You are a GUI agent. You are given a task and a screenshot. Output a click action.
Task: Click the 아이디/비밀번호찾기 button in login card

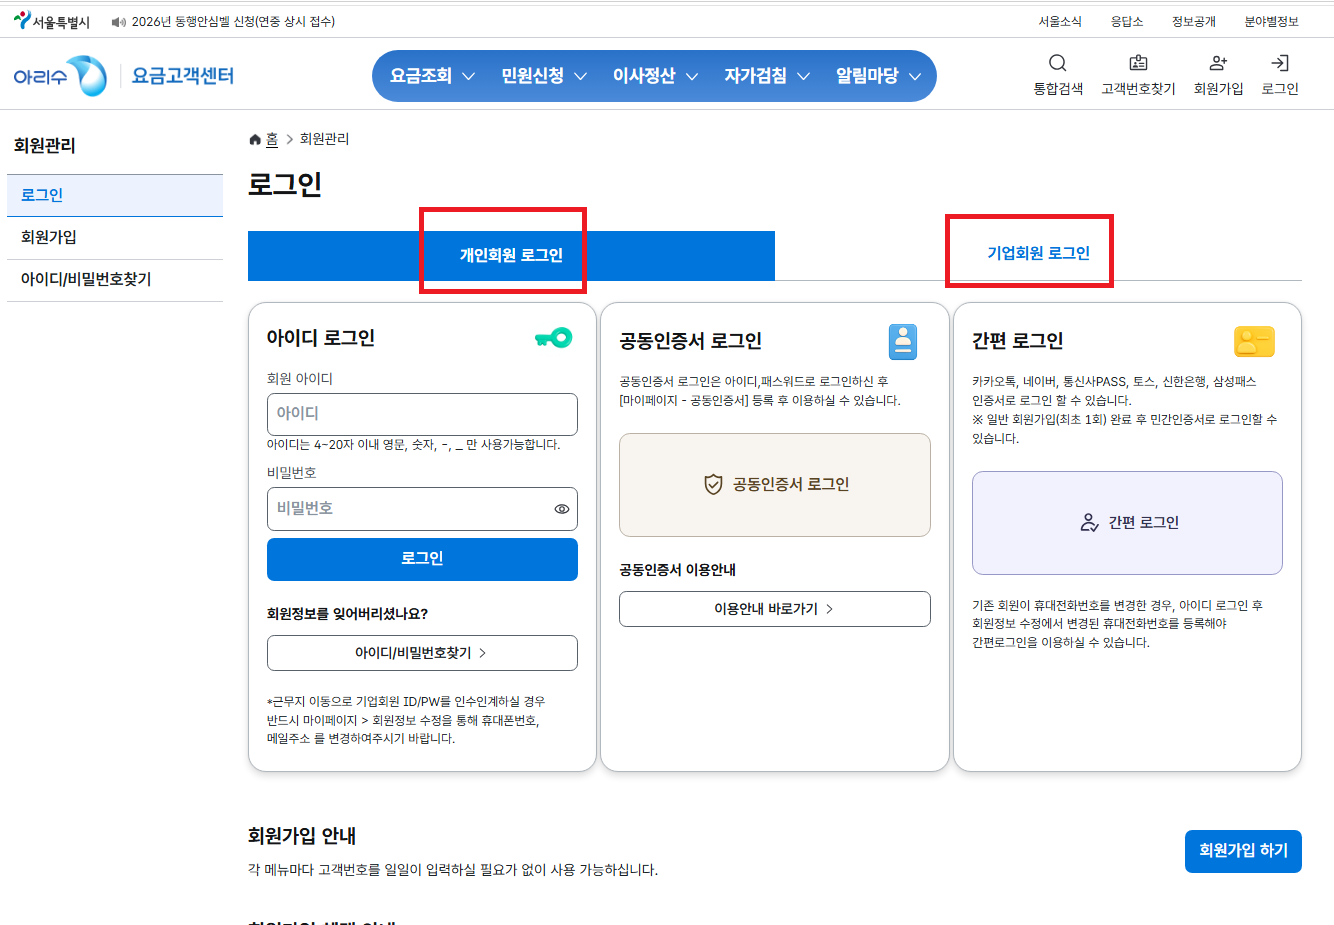(x=422, y=653)
